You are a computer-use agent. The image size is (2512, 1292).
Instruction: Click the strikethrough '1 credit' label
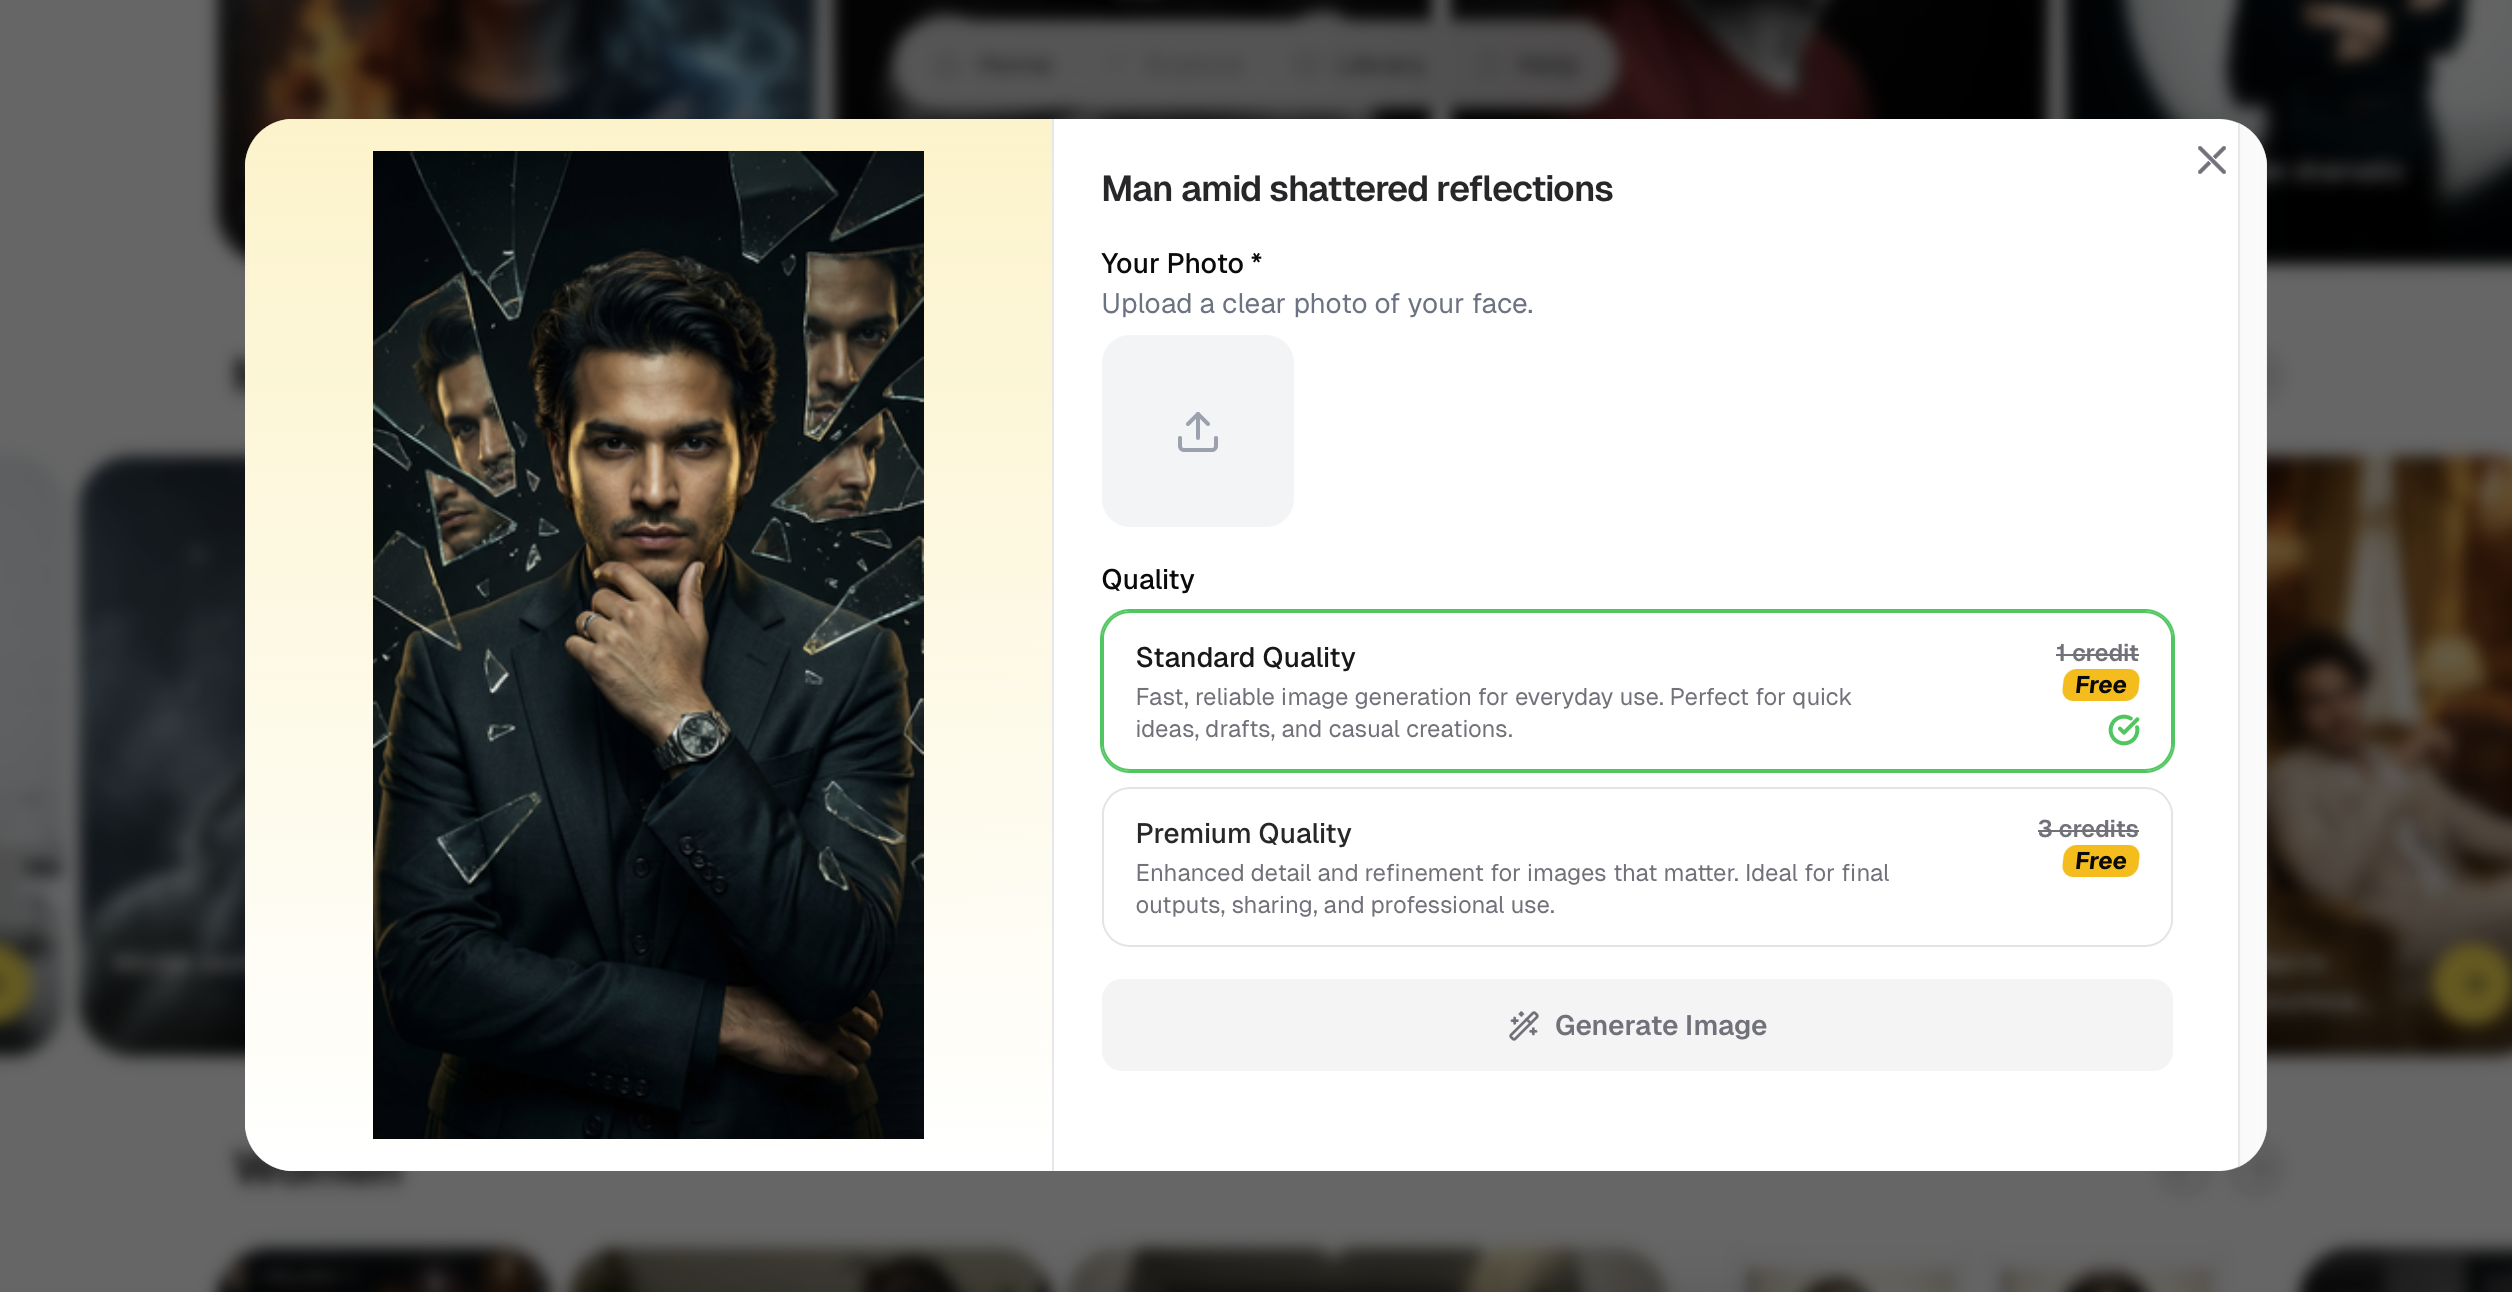tap(2096, 653)
